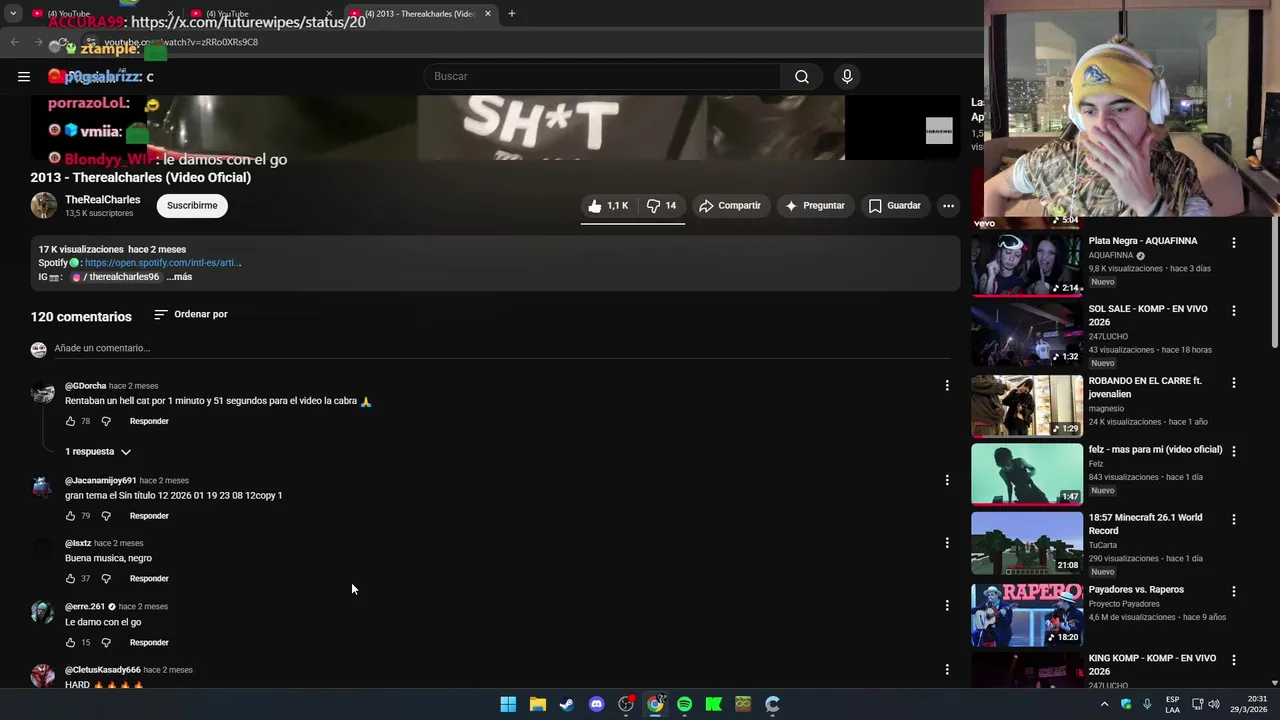1280x720 pixels.
Task: Click the Añade un comentario field
Action: pyautogui.click(x=502, y=348)
